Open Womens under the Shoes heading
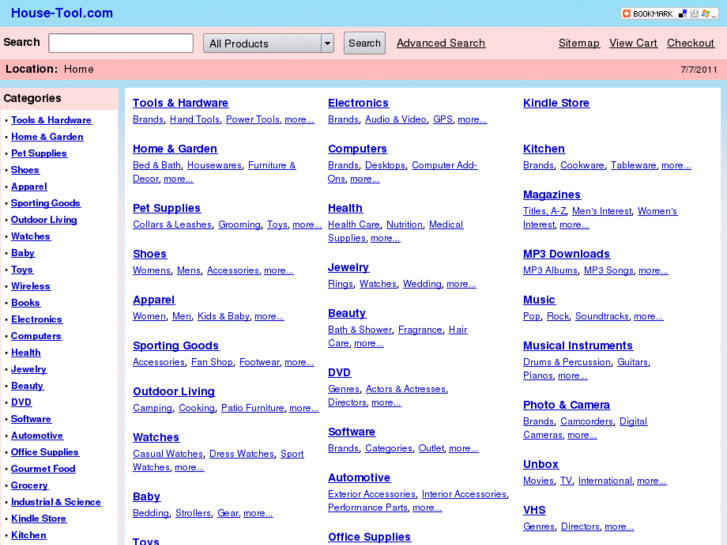 coord(152,271)
